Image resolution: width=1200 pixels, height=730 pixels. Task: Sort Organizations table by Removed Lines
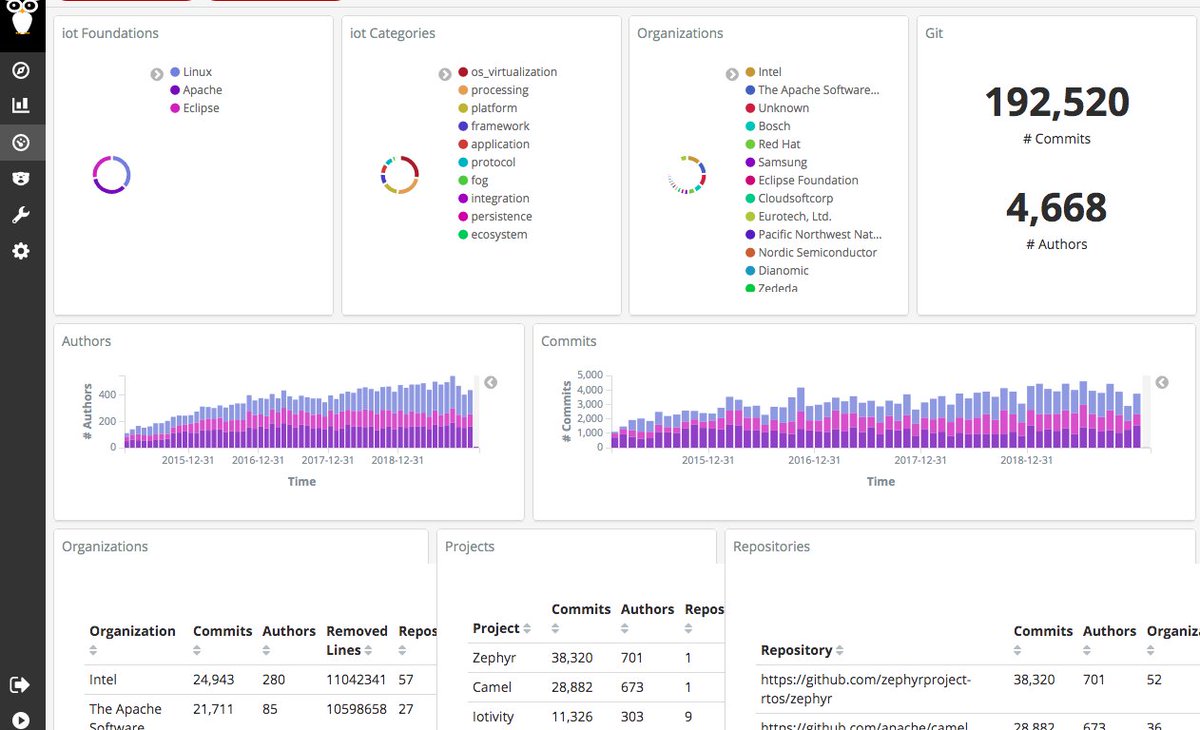[369, 650]
